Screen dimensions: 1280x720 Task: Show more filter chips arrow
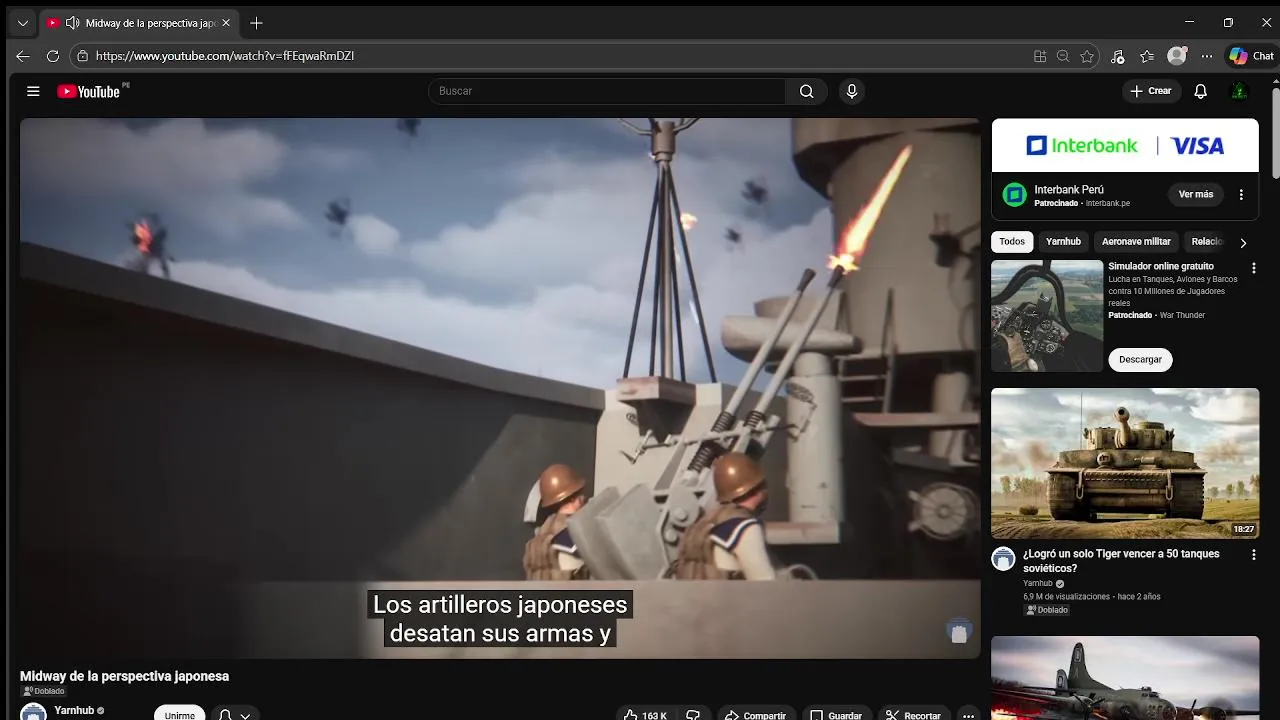1243,242
